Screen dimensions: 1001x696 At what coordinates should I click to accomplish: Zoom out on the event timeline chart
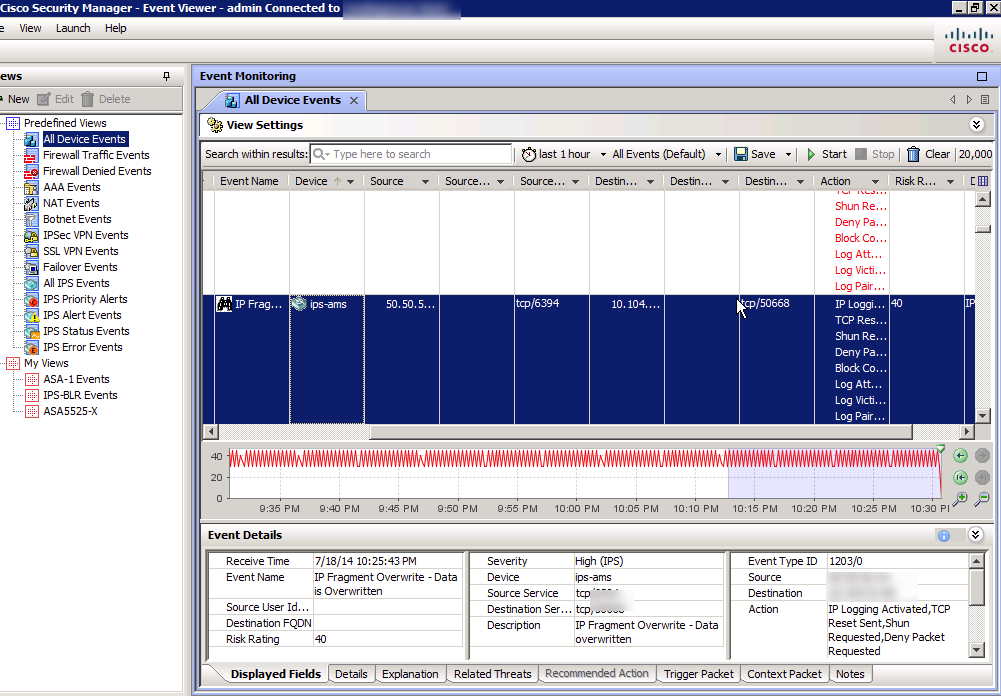click(x=982, y=497)
